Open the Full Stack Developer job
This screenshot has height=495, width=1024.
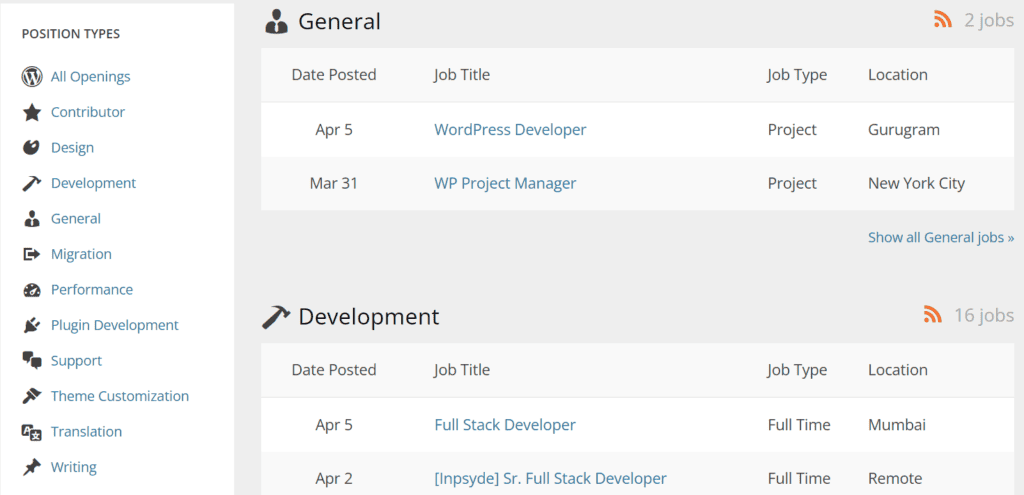[x=505, y=425]
